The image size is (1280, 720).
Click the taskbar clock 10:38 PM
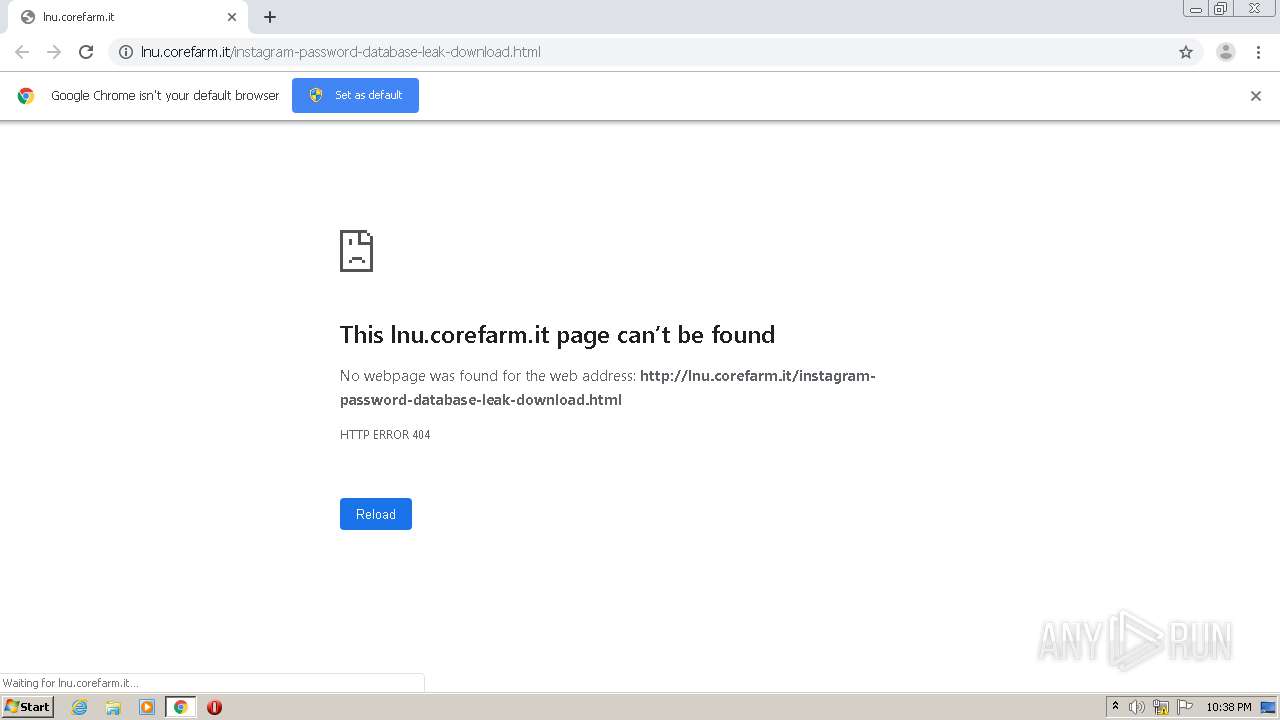coord(1229,707)
